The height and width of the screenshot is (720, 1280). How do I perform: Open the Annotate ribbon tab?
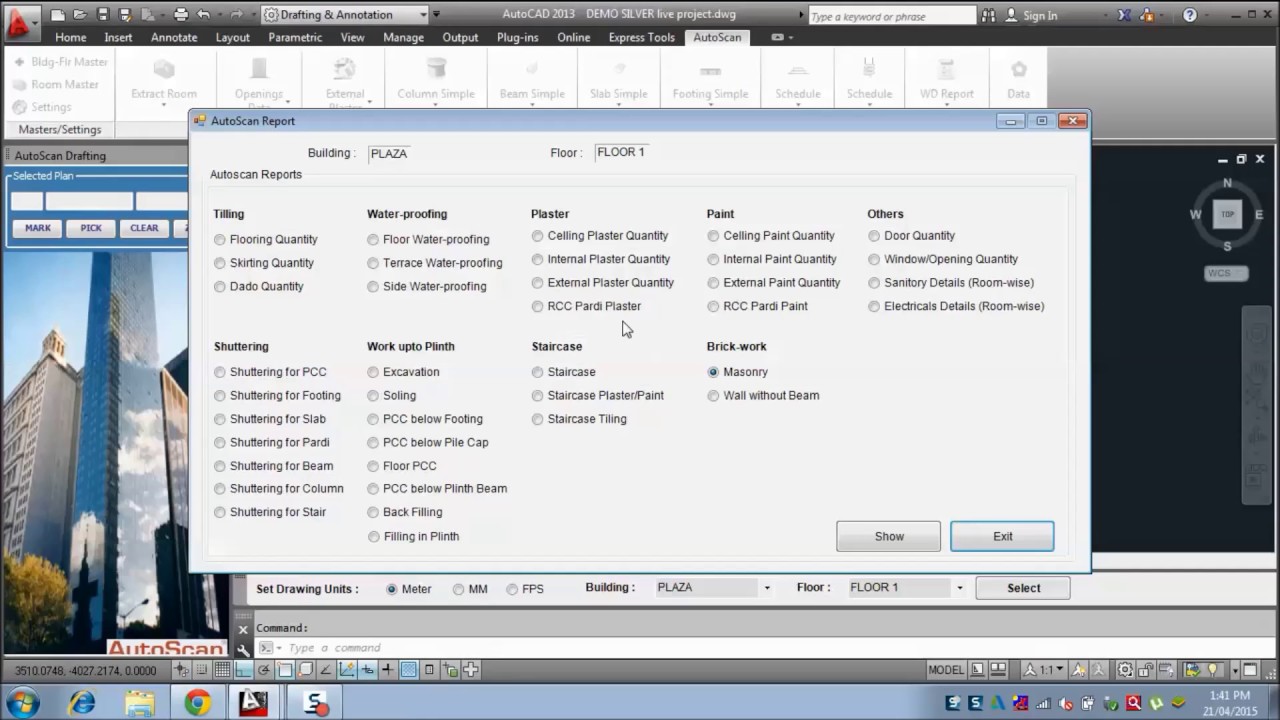(x=174, y=37)
